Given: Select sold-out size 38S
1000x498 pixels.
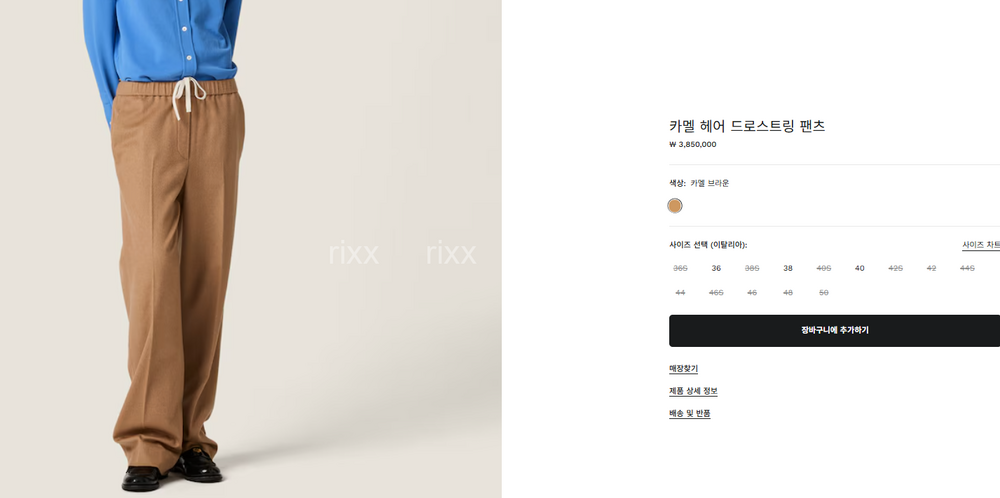Looking at the screenshot, I should 752,268.
